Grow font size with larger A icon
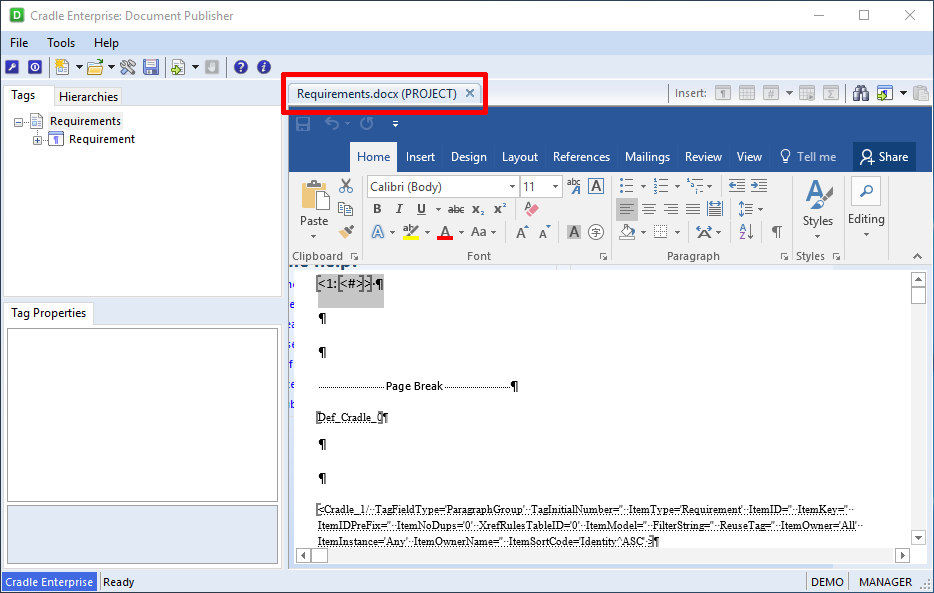Screen dimensions: 934x593 [522, 232]
